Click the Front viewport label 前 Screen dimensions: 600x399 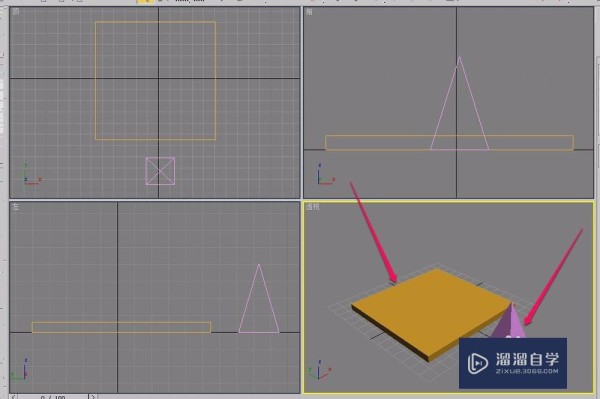(309, 11)
